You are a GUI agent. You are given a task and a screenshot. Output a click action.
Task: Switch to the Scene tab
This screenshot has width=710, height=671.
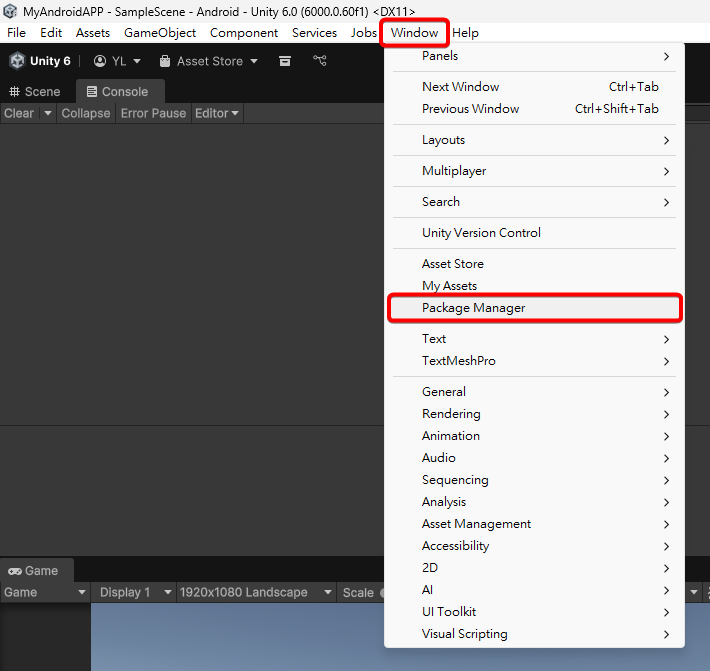click(35, 91)
